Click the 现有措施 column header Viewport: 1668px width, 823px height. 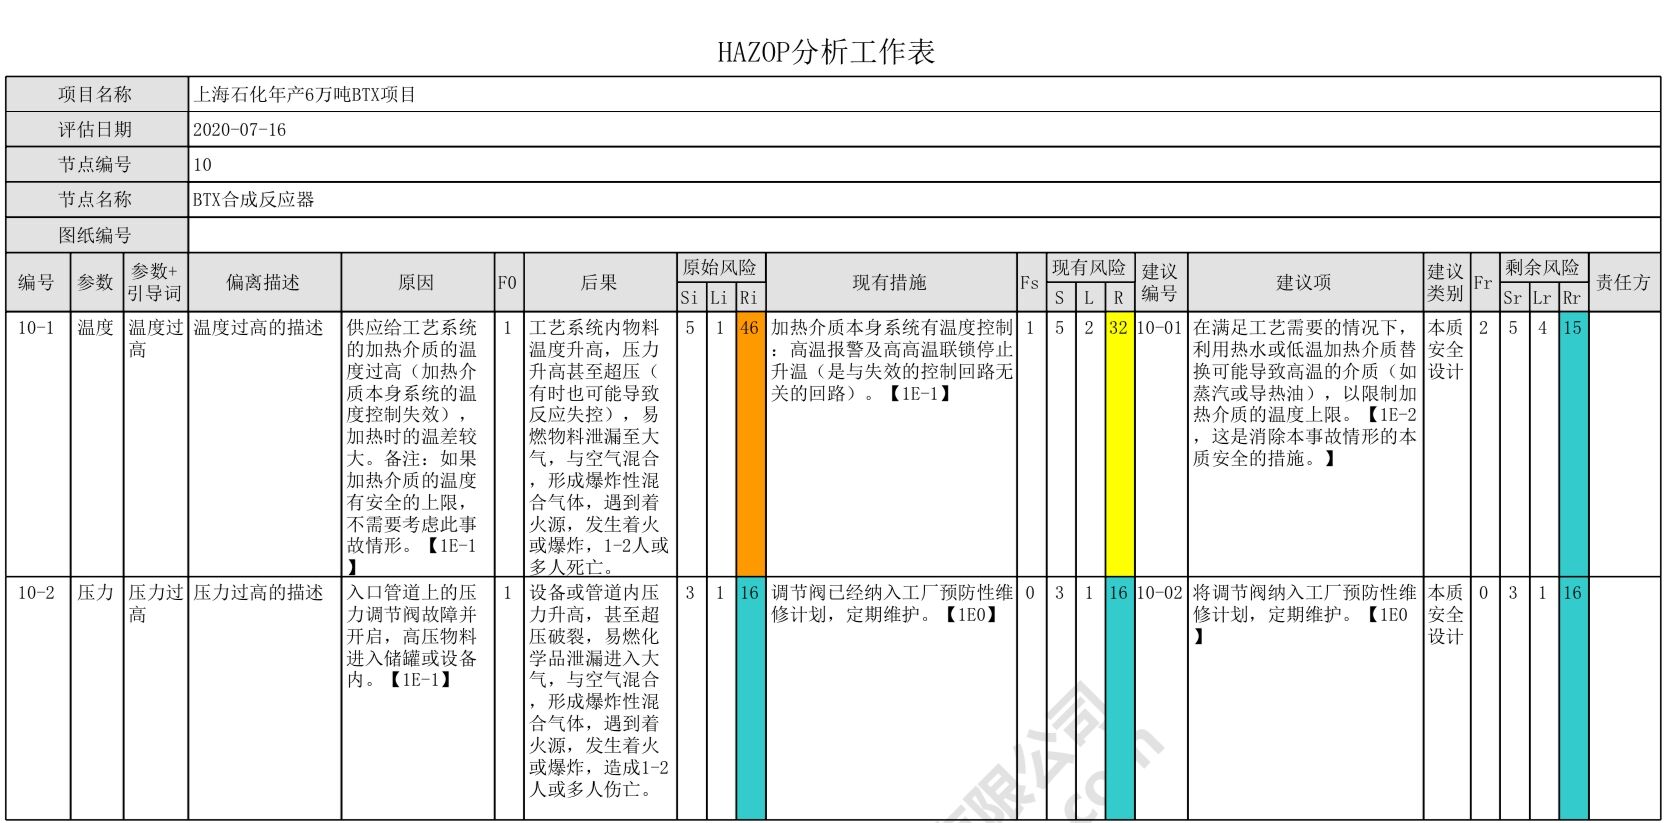[890, 283]
